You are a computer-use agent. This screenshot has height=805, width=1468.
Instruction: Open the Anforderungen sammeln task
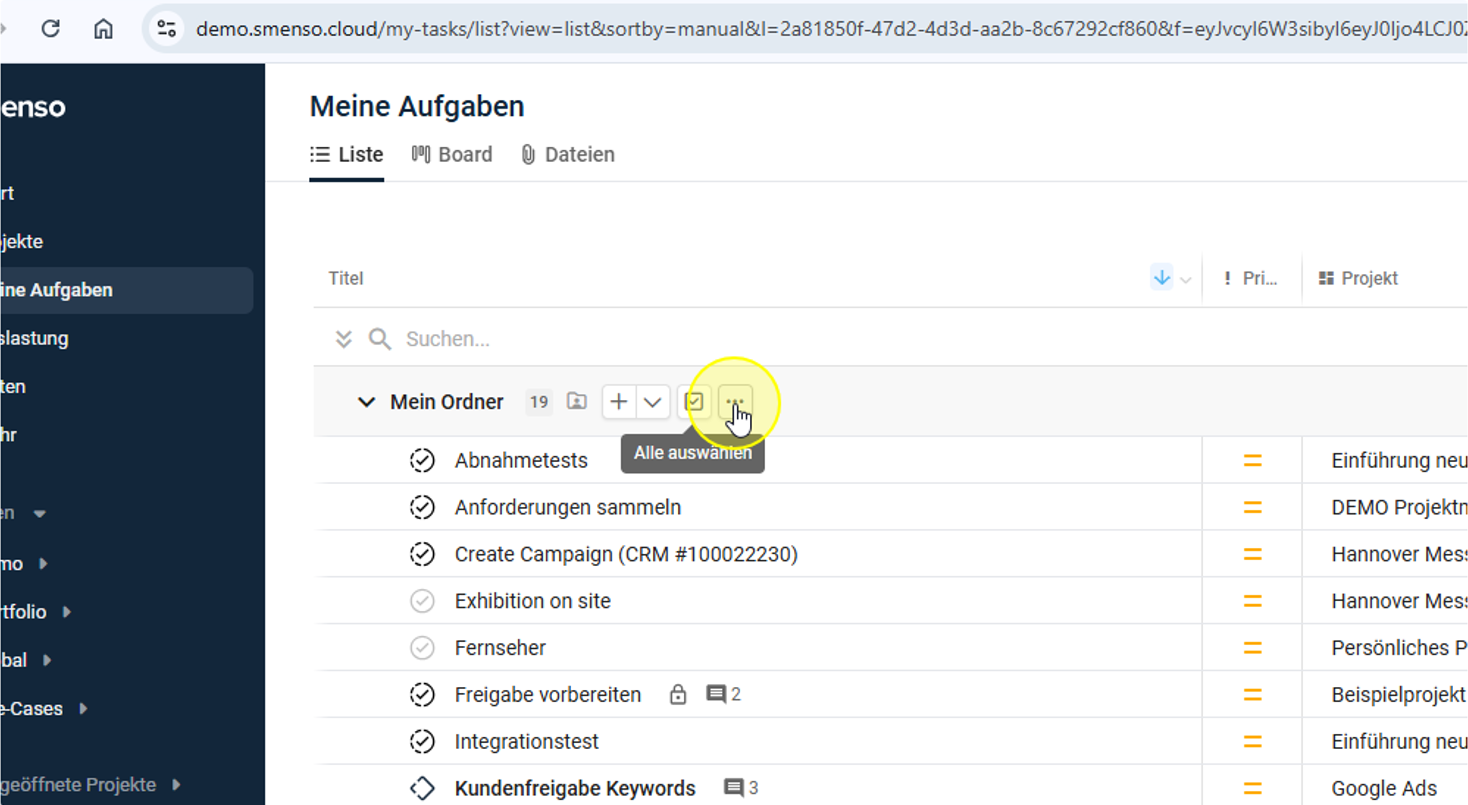point(567,507)
